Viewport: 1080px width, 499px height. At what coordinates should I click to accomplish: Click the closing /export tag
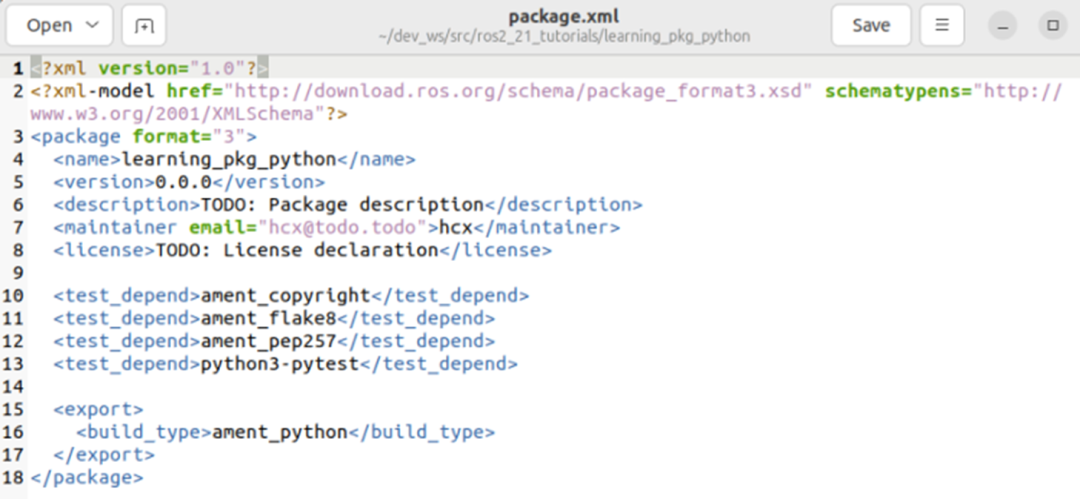[104, 455]
